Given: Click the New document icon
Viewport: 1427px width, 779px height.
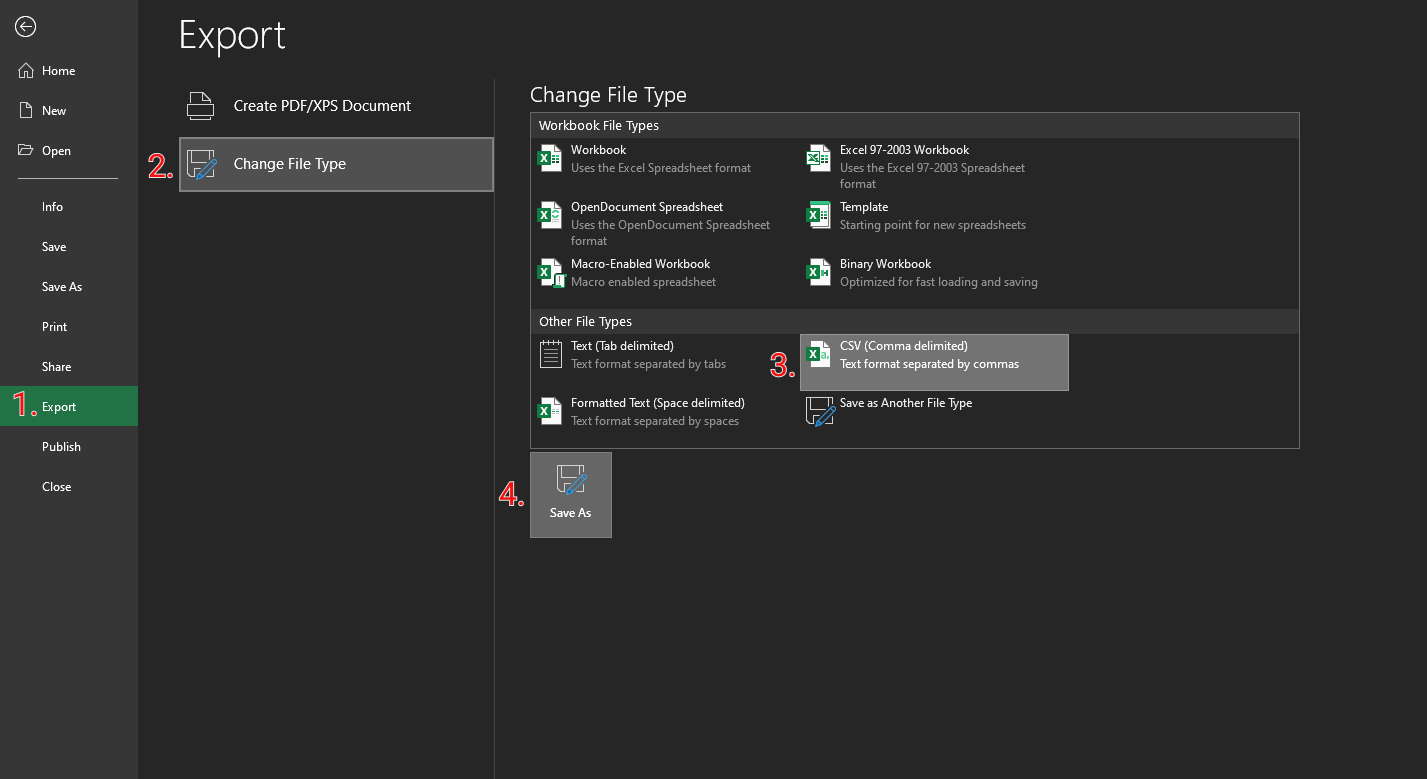Looking at the screenshot, I should [x=25, y=110].
